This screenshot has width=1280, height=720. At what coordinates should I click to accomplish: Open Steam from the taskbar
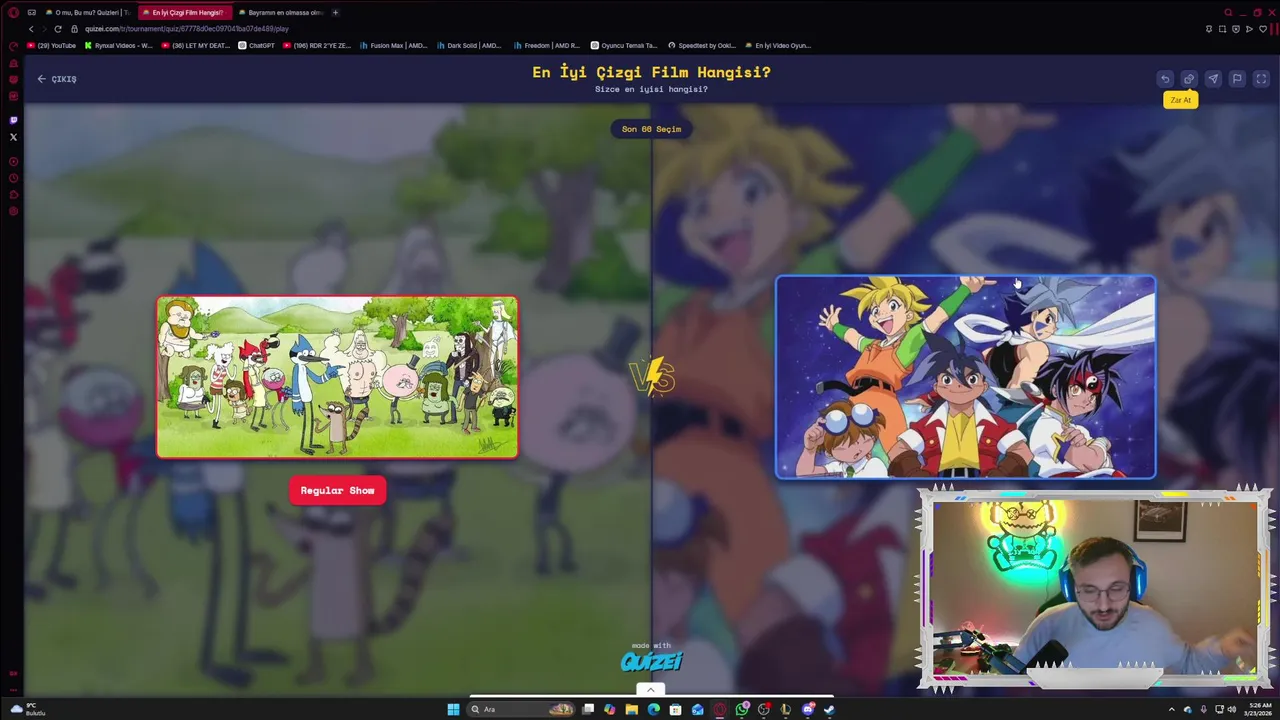point(829,709)
